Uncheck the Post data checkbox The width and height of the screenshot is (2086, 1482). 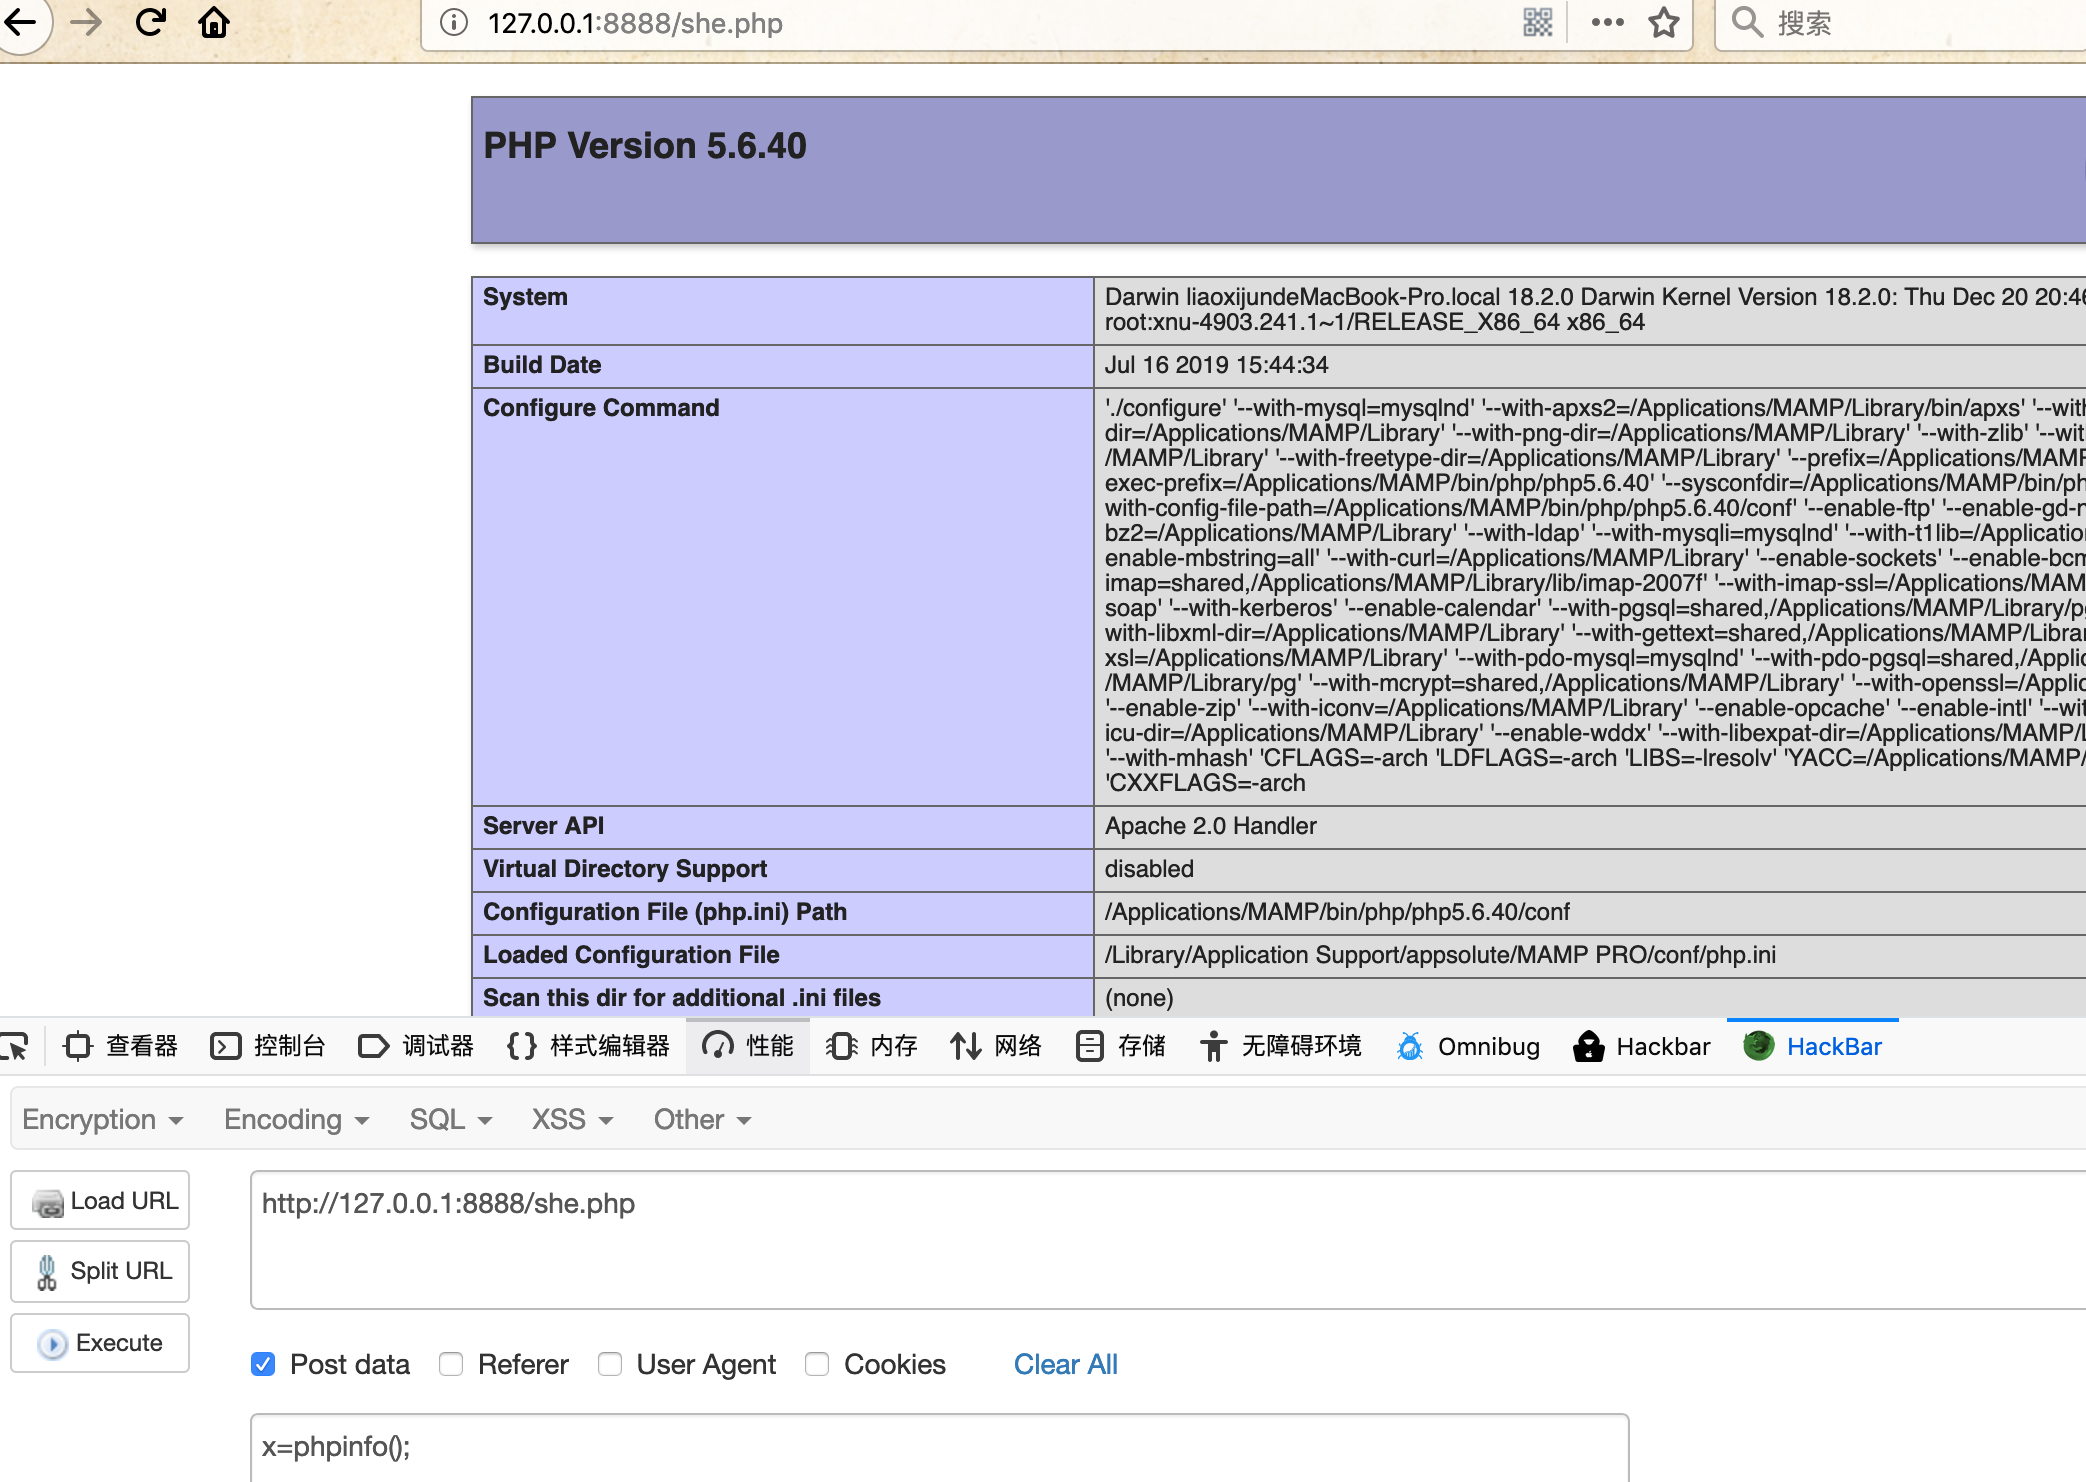click(x=263, y=1364)
